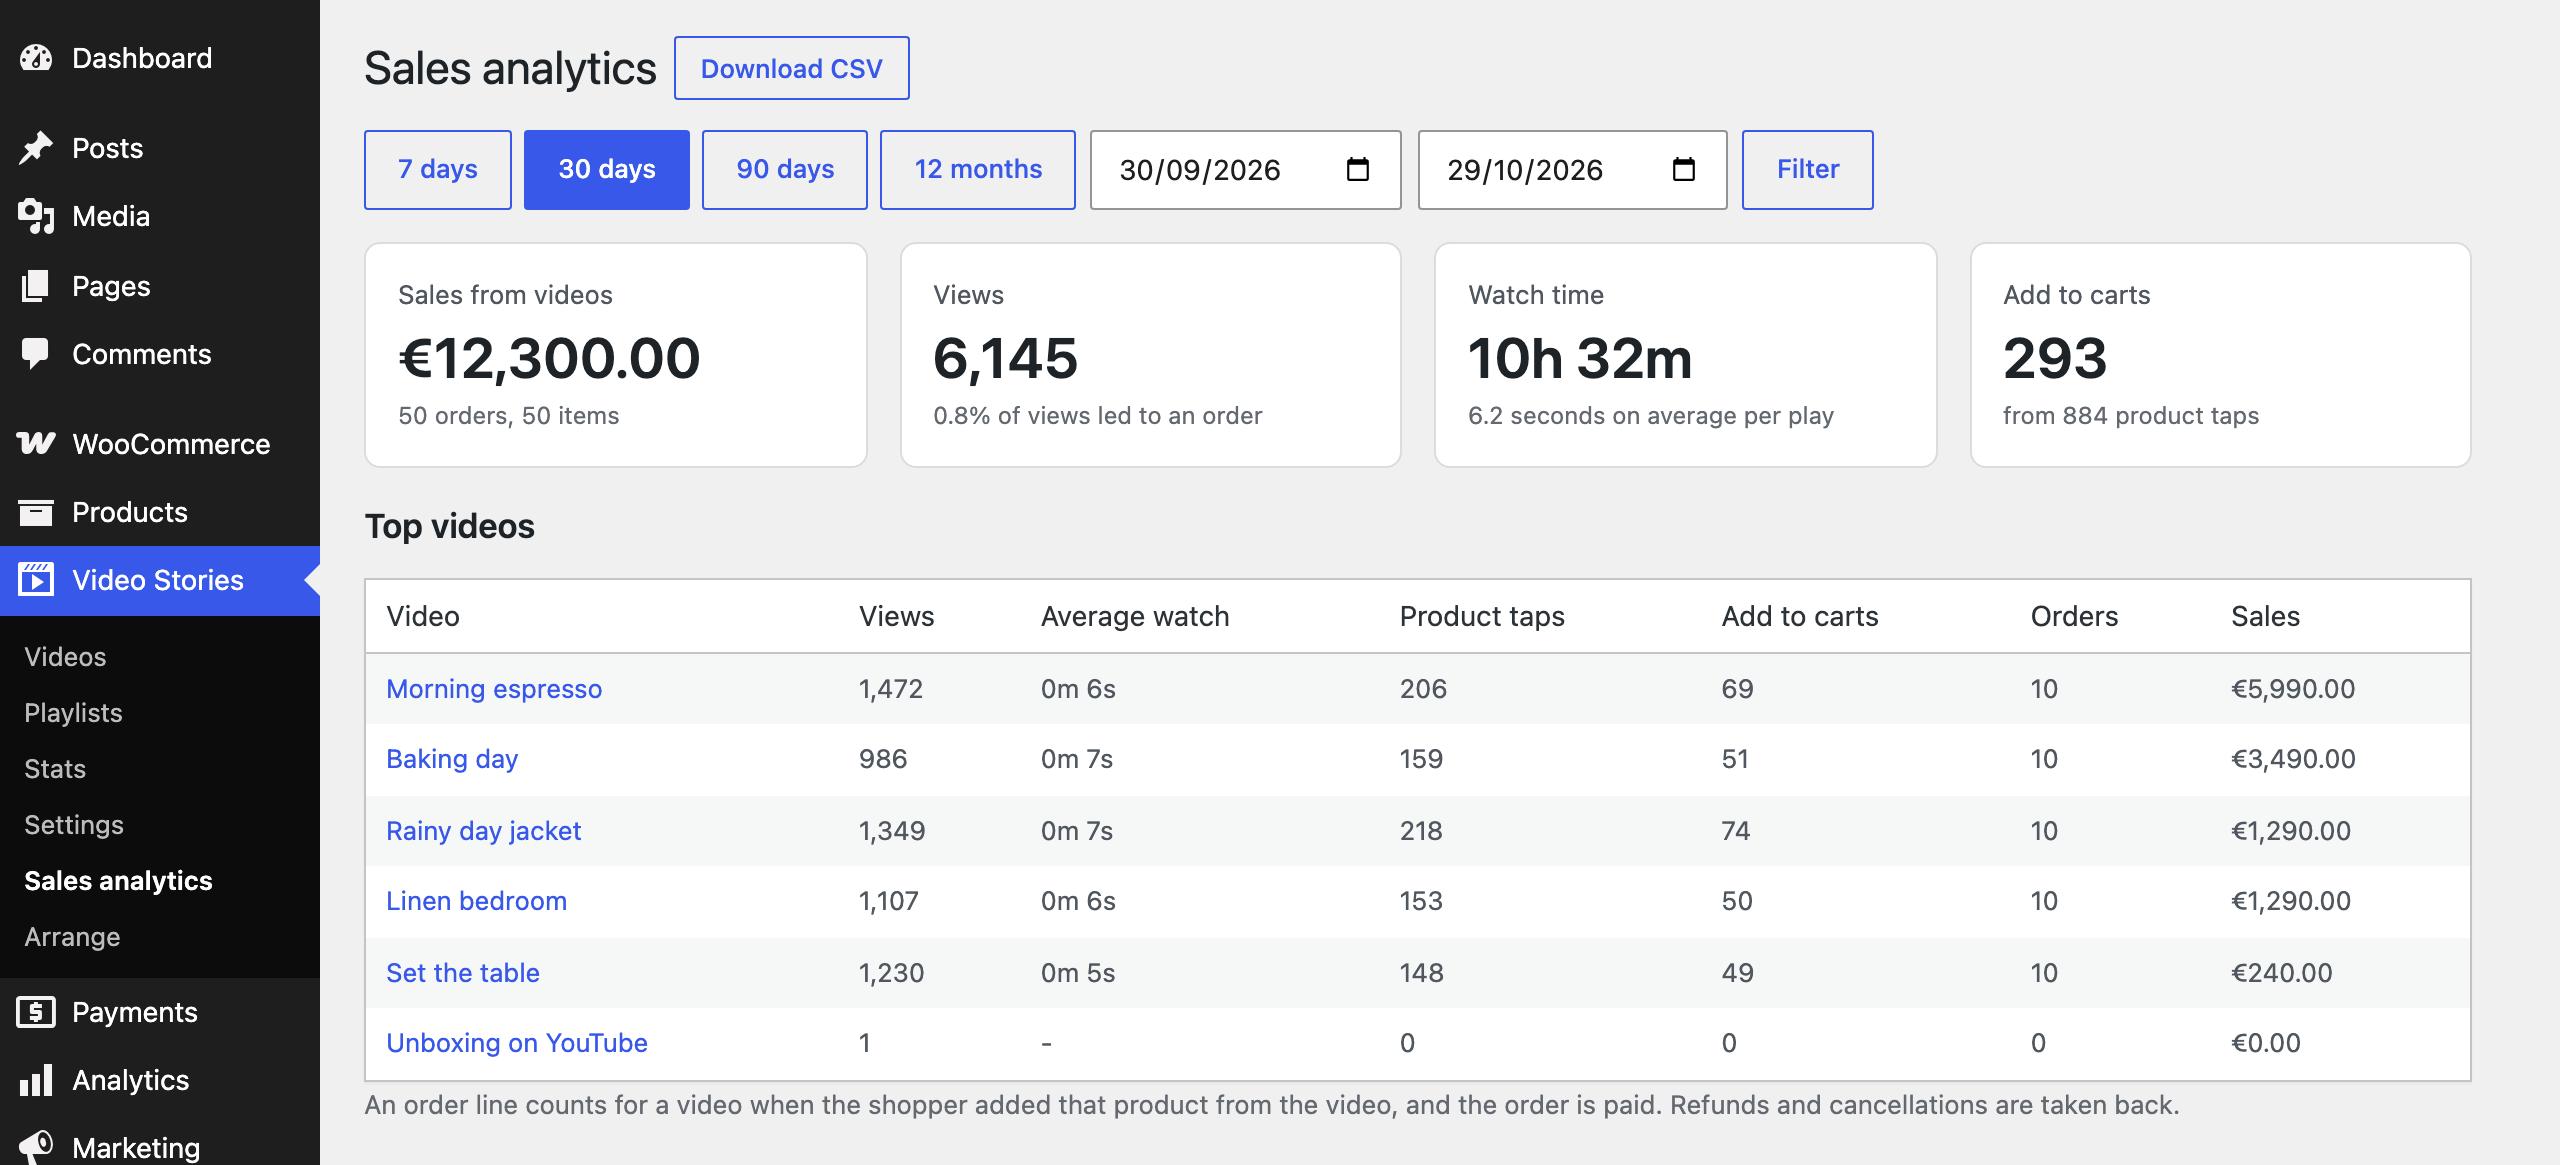Select the 12 months range

978,169
